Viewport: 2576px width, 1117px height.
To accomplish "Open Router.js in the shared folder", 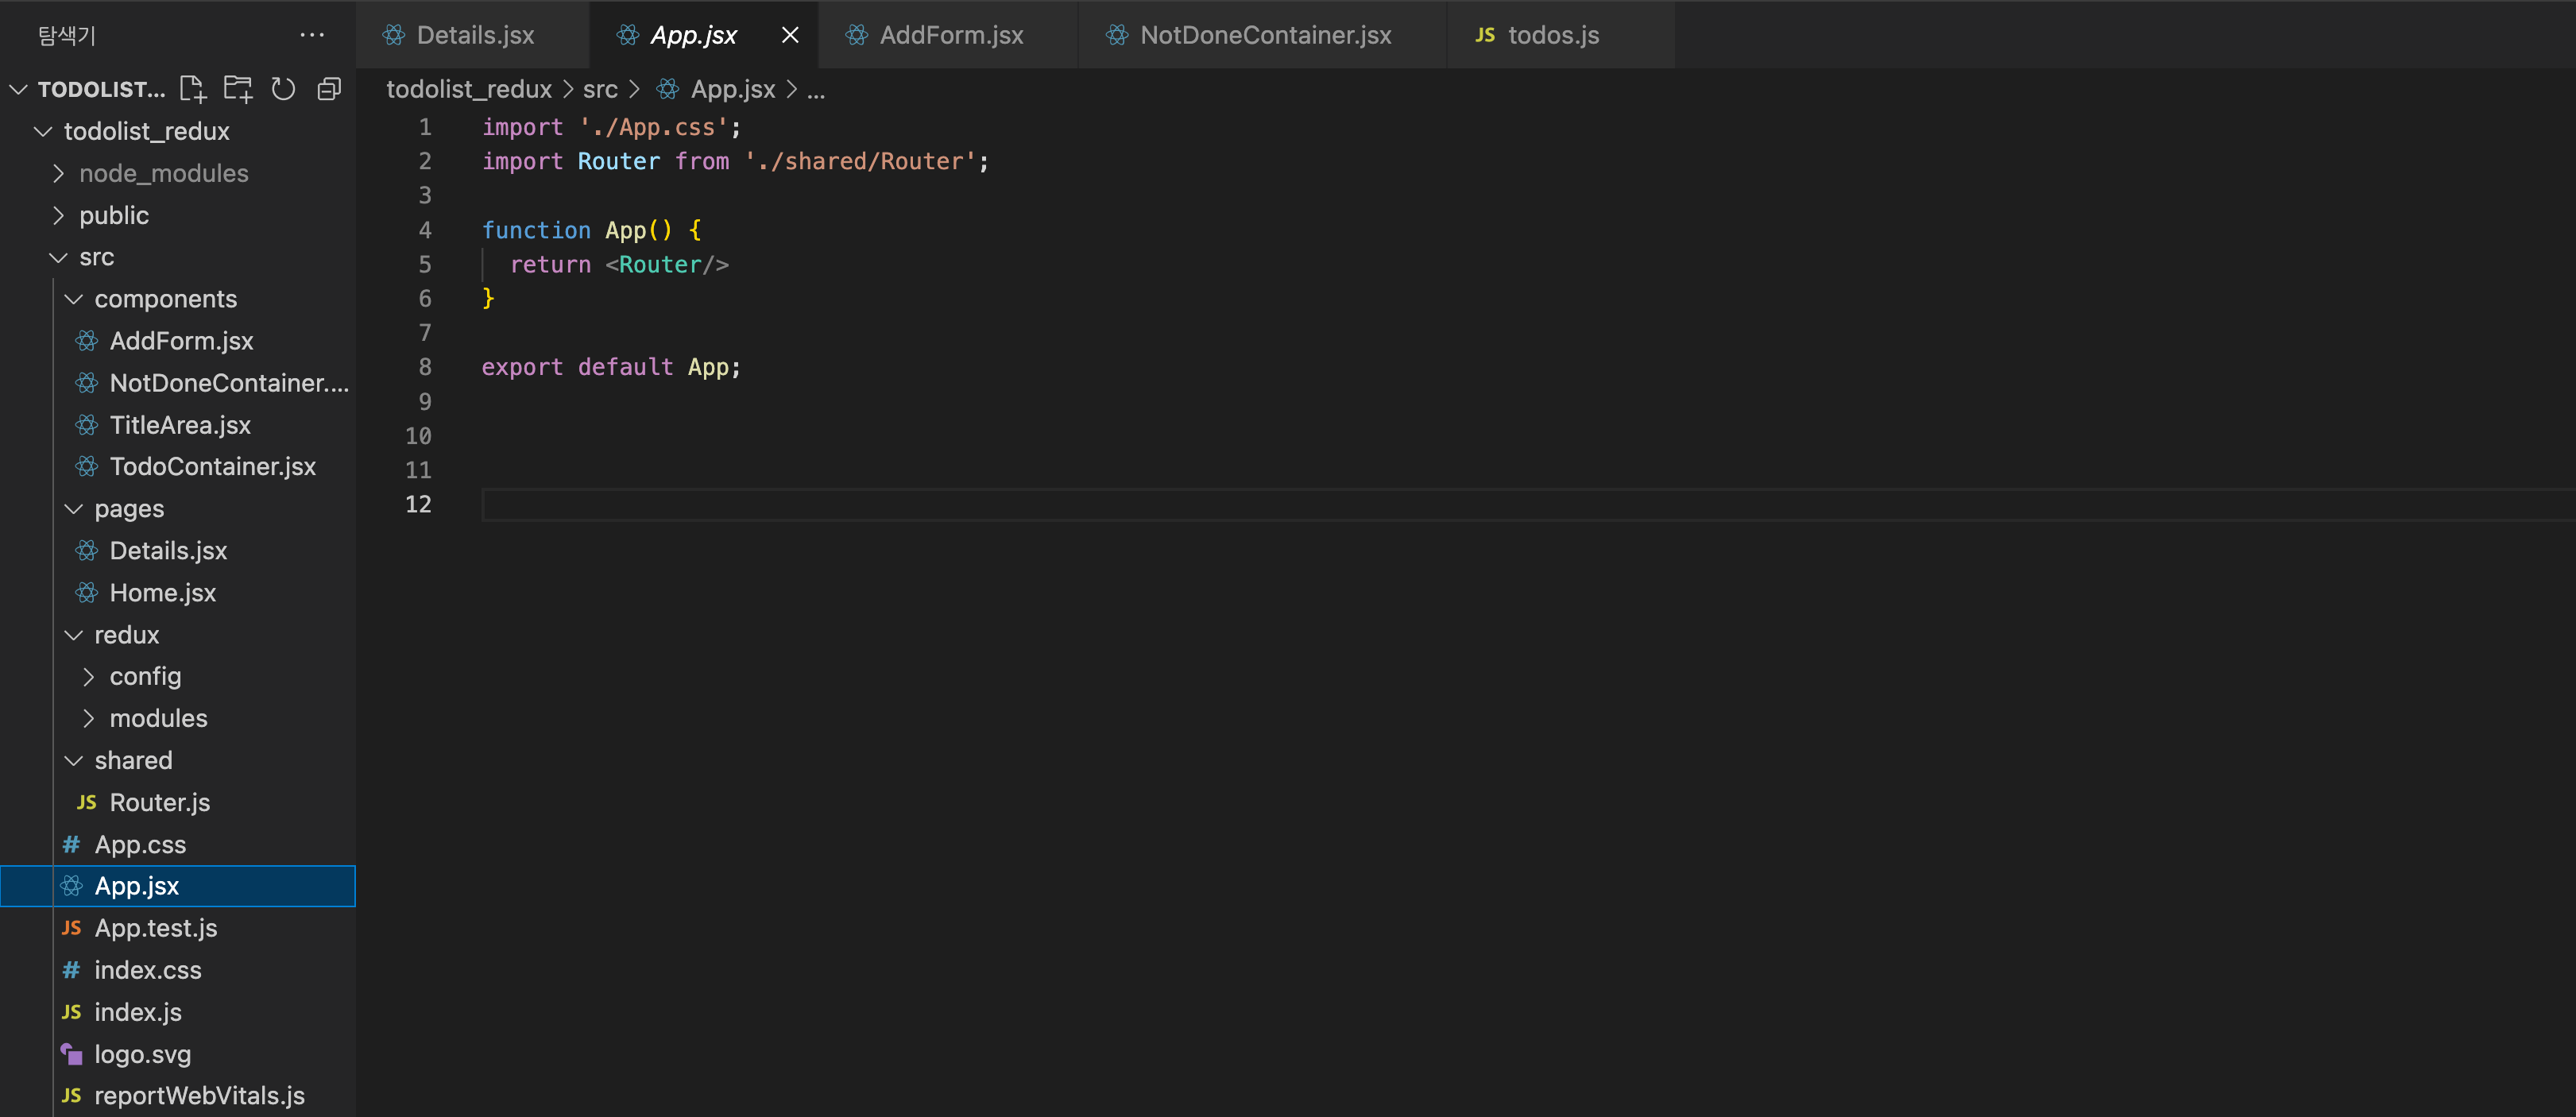I will pos(159,802).
